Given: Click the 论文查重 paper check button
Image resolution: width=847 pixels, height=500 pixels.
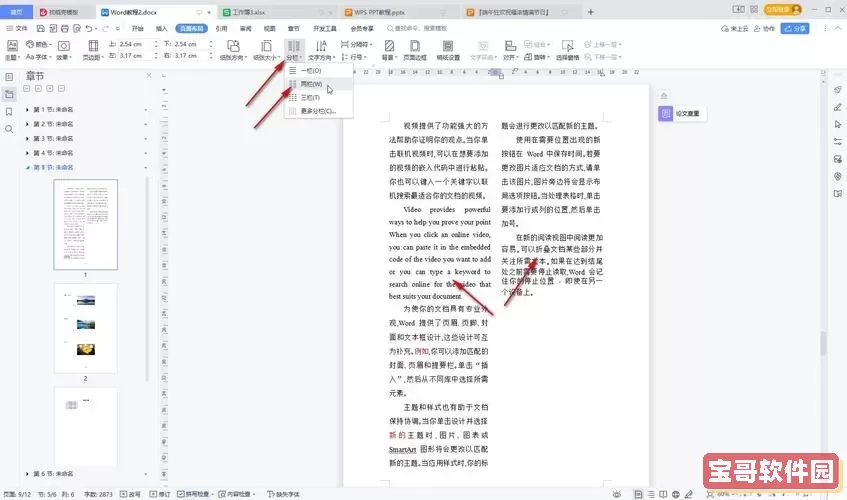Looking at the screenshot, I should 682,113.
